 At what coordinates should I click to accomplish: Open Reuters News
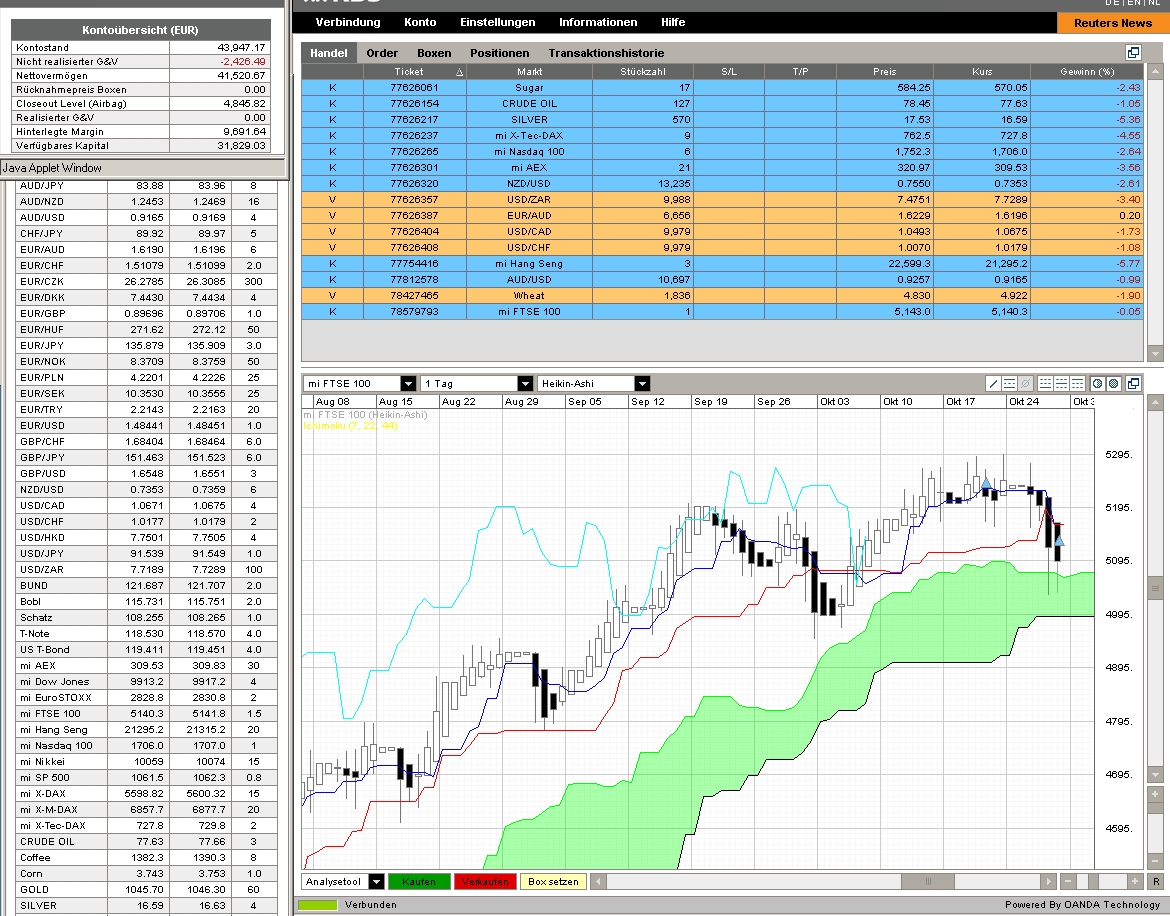point(1113,23)
